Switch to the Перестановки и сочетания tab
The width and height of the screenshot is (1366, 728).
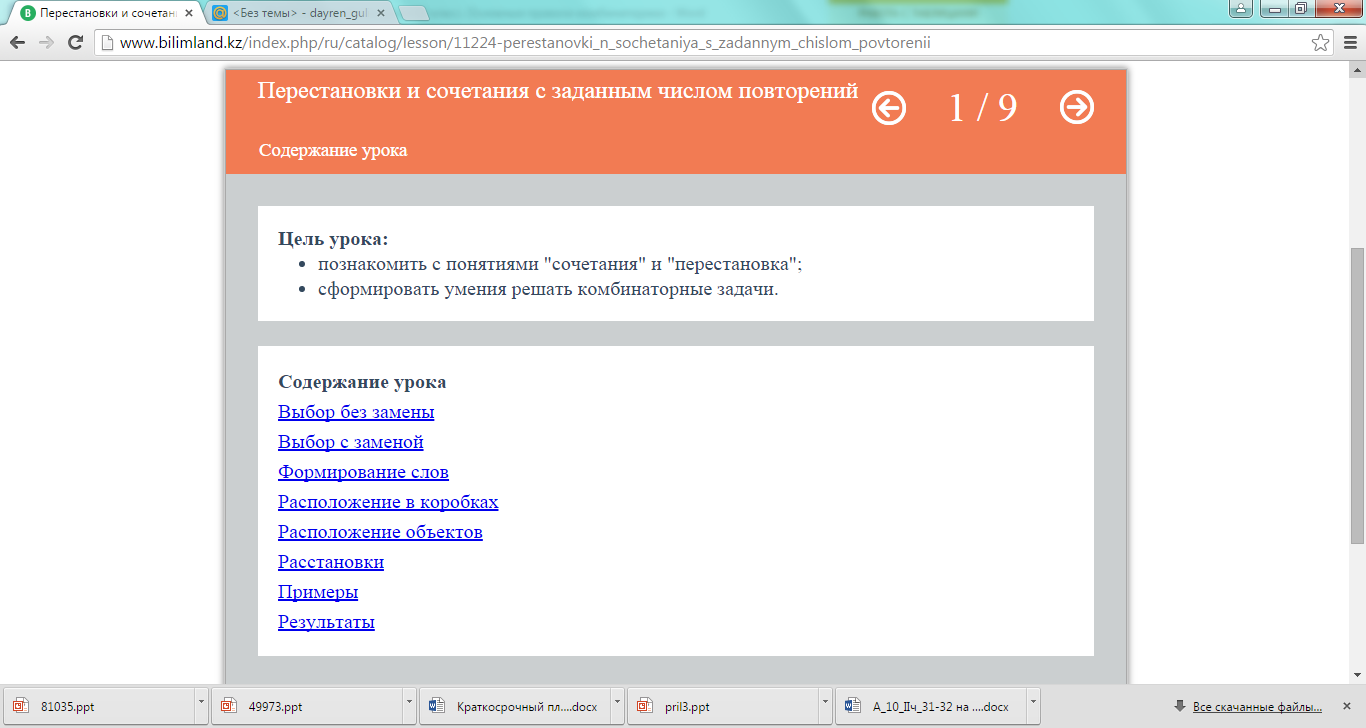[108, 14]
